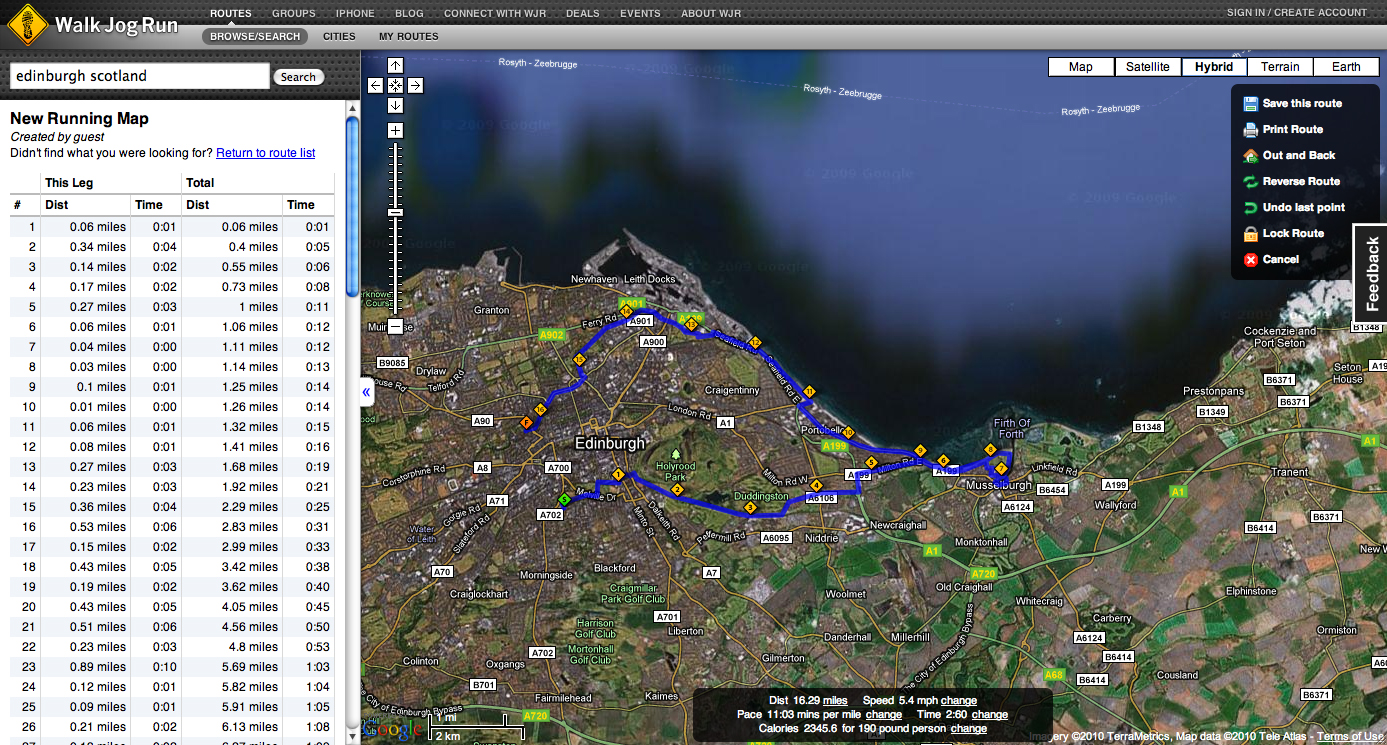Click the map zoom slider handle

[395, 212]
